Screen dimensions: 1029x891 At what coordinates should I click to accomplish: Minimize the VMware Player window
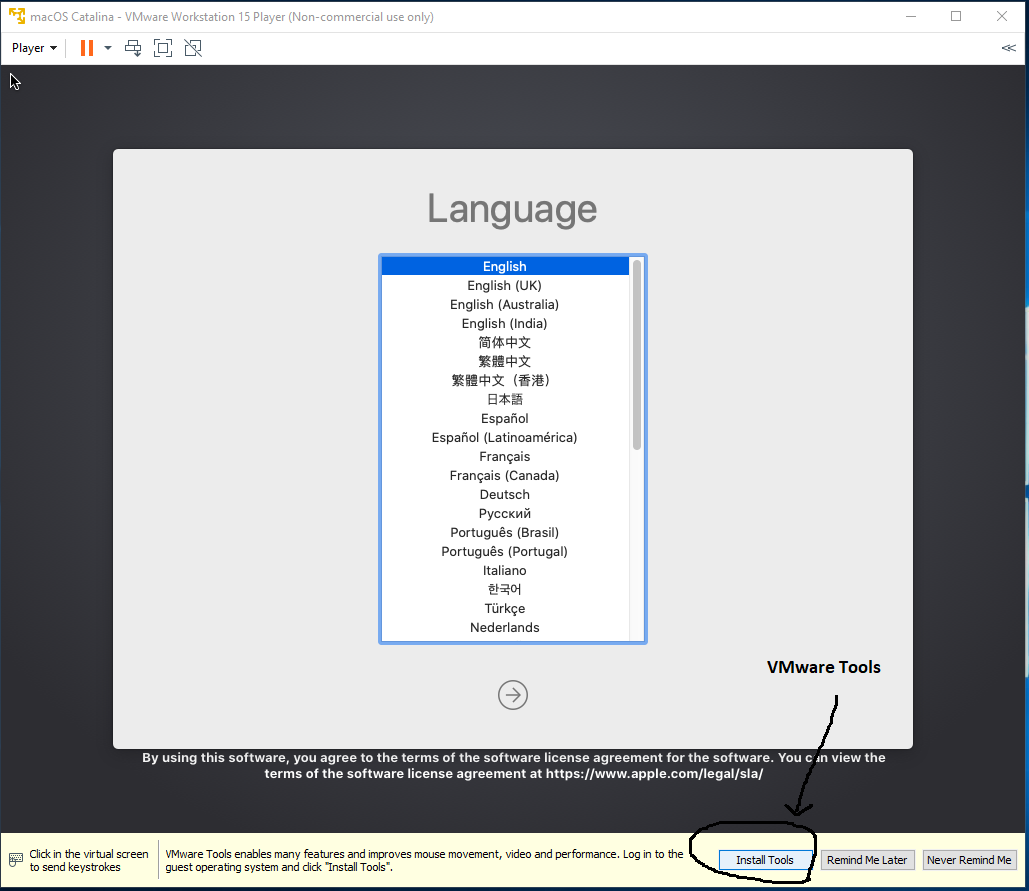911,16
